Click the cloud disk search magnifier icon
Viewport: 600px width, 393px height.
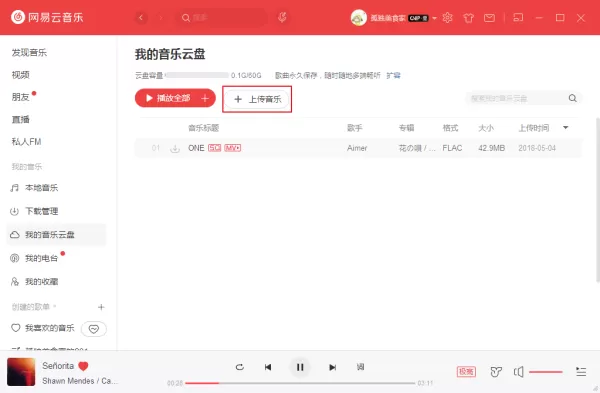tap(572, 98)
